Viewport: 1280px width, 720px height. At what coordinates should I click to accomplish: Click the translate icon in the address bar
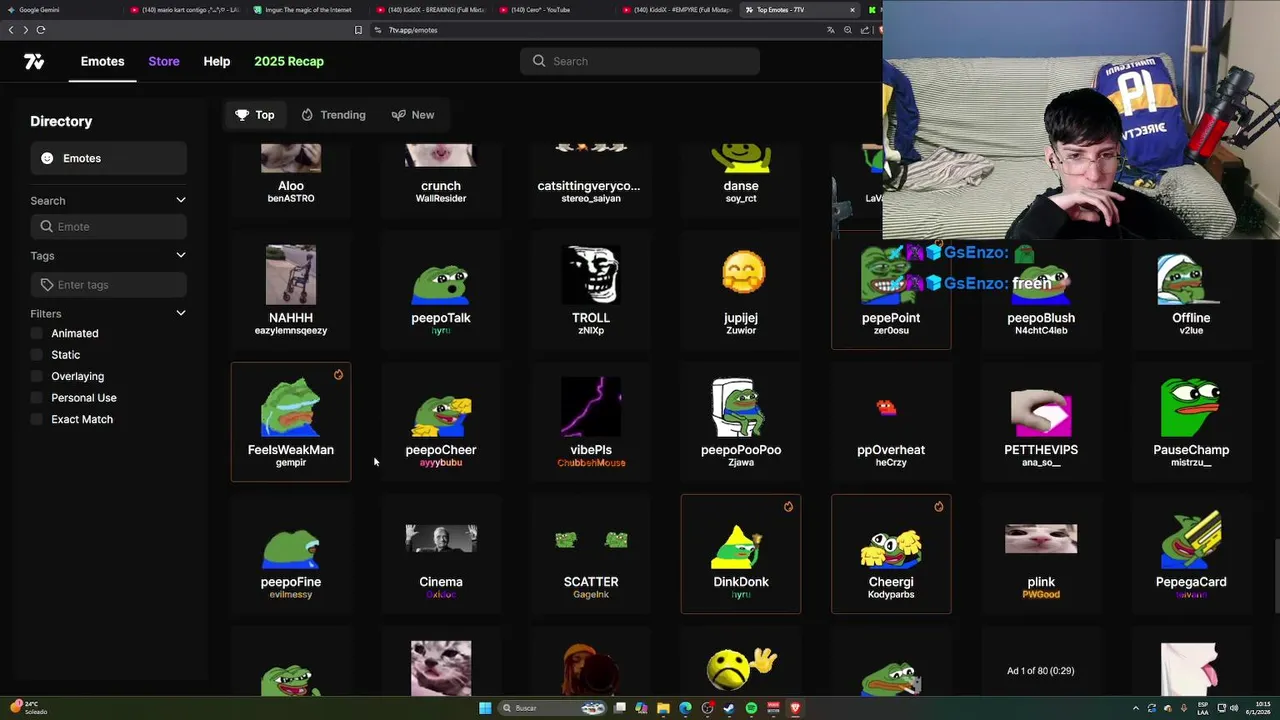click(x=830, y=30)
